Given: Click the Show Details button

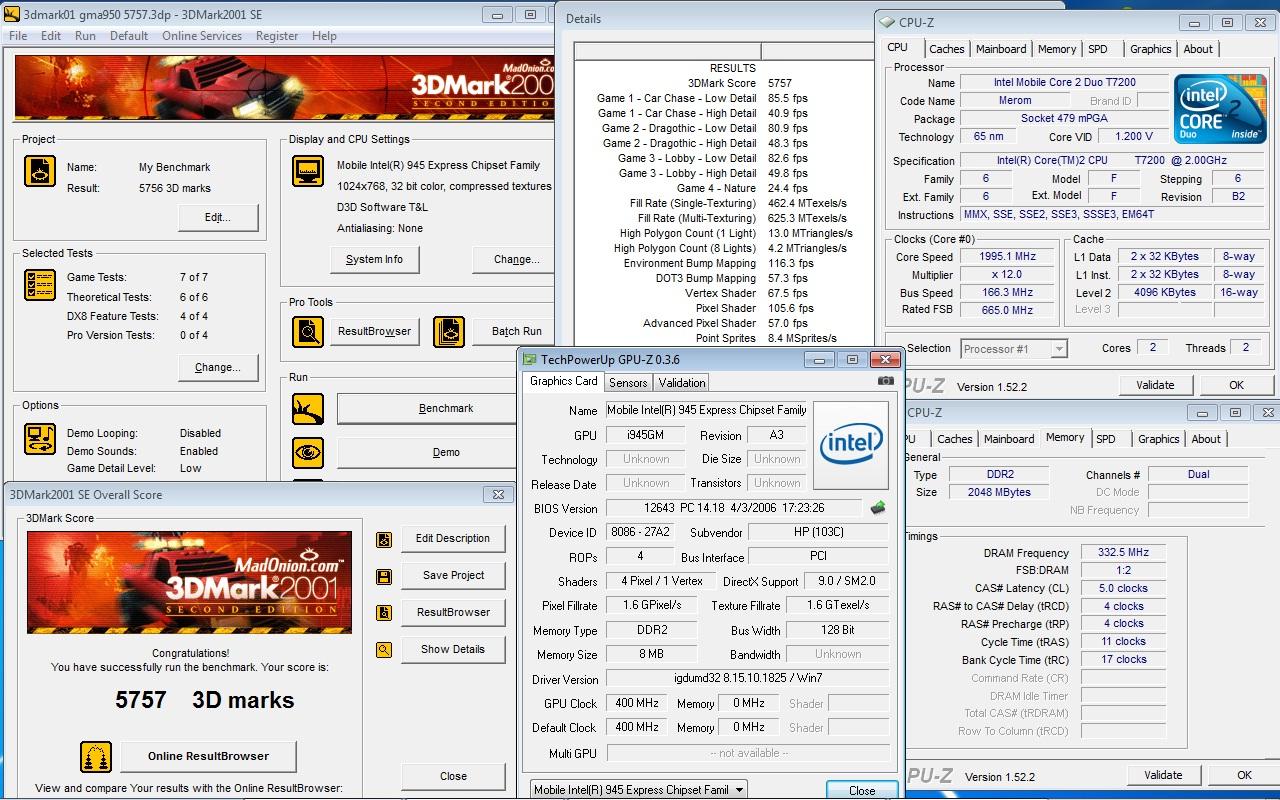Looking at the screenshot, I should [453, 649].
